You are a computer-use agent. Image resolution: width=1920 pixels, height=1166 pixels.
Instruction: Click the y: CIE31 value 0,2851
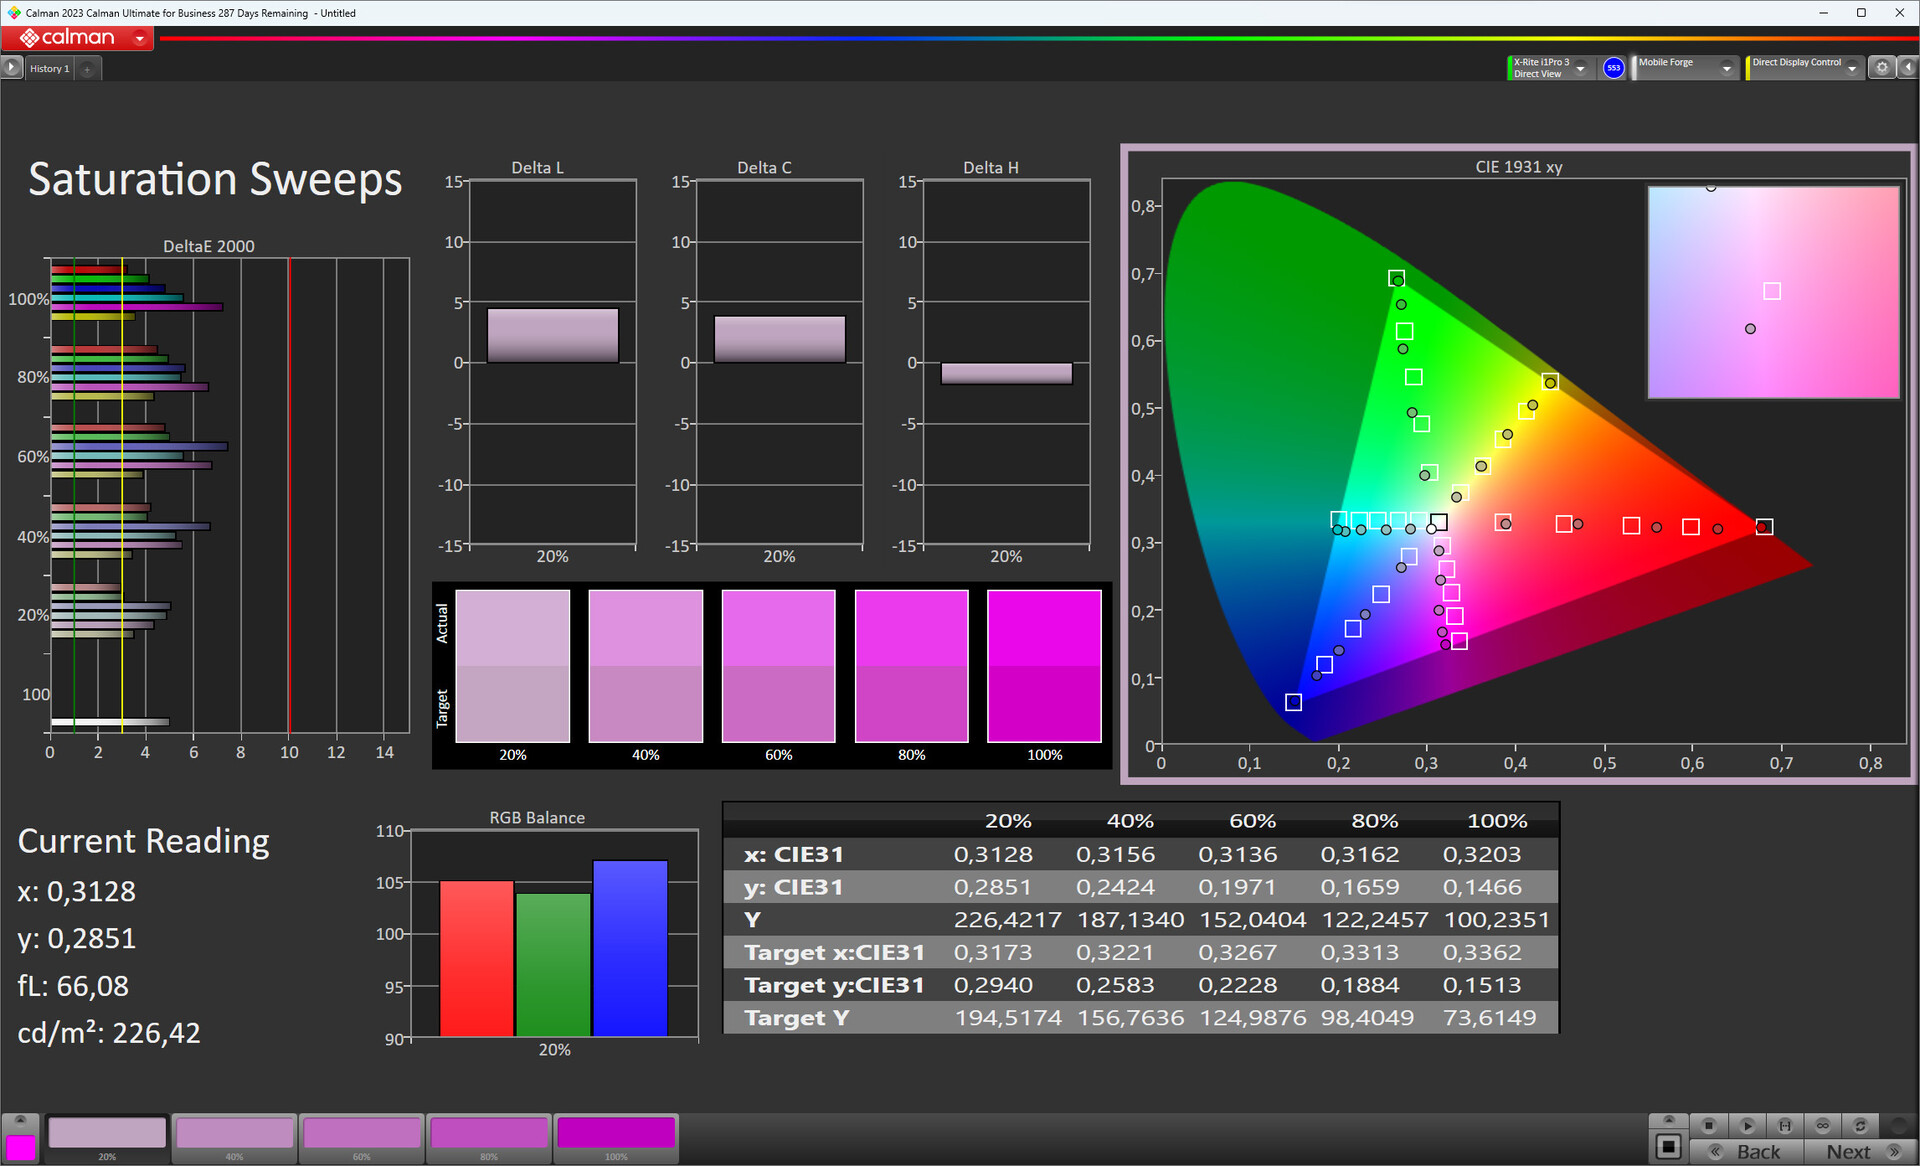pos(993,887)
